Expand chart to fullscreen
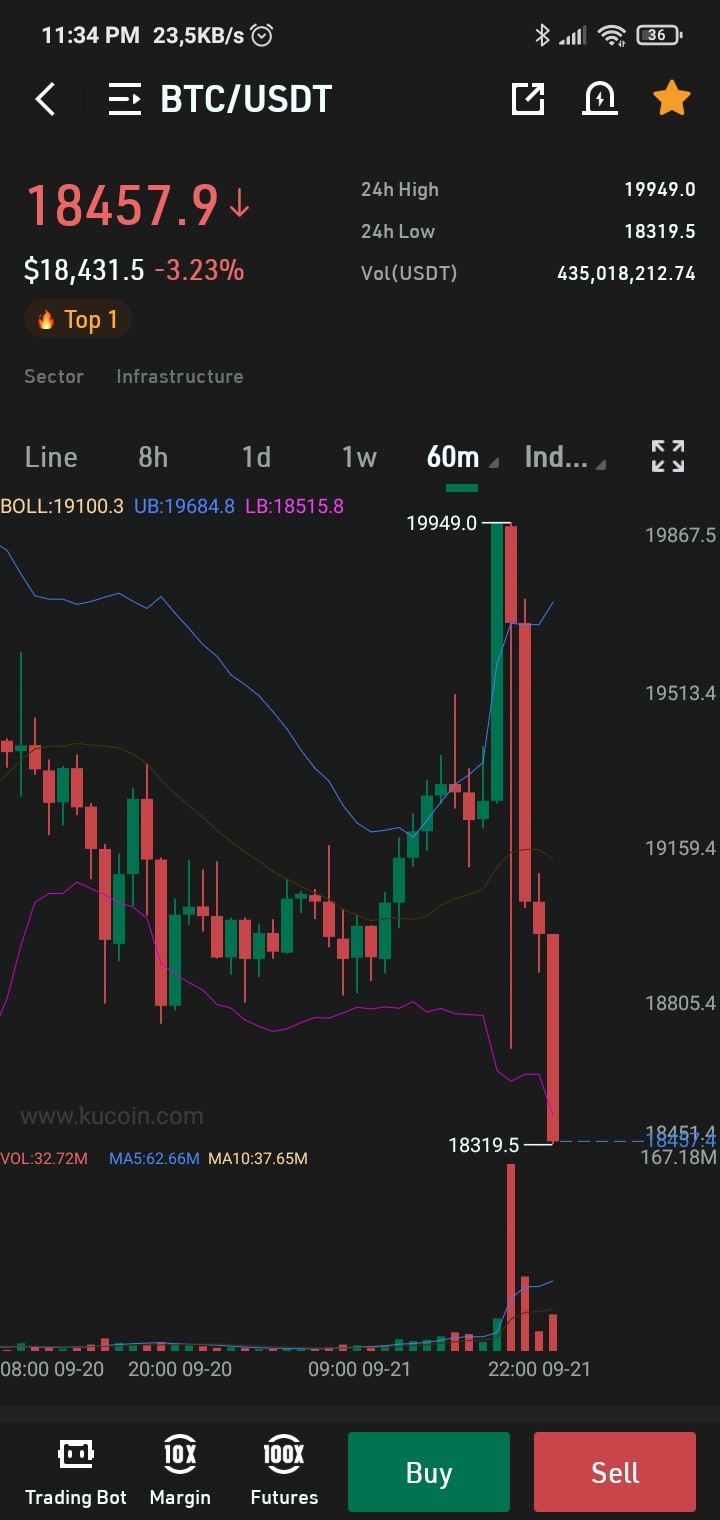The width and height of the screenshot is (720, 1520). 668,456
